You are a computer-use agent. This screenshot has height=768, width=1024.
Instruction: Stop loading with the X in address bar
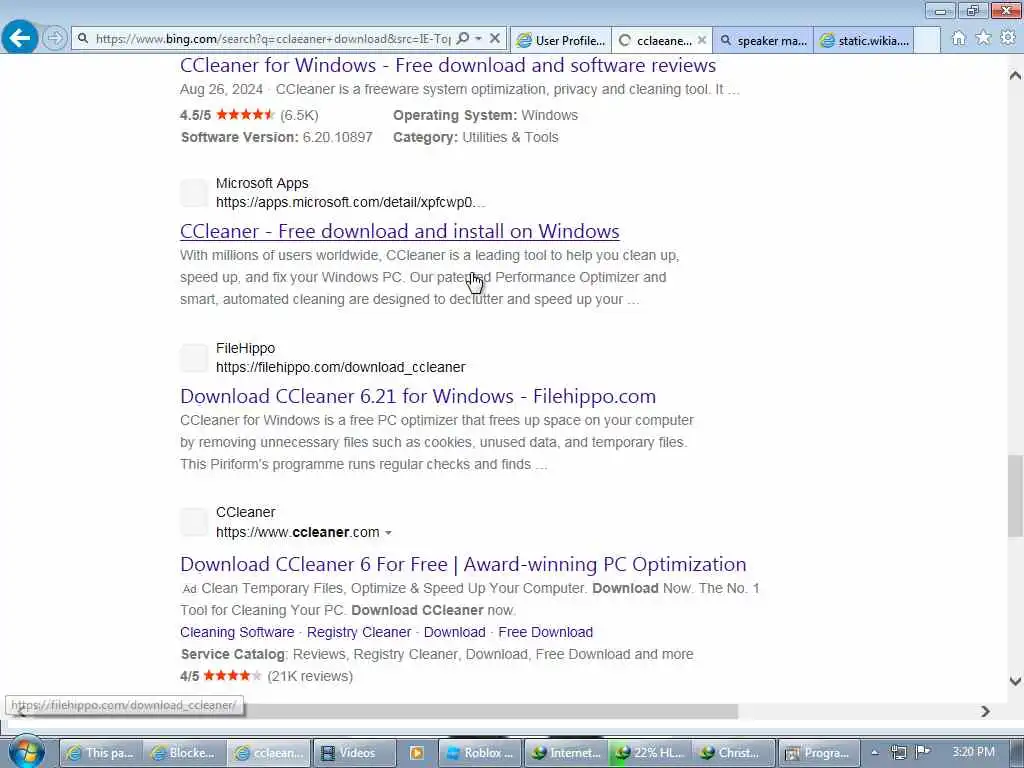pyautogui.click(x=495, y=39)
